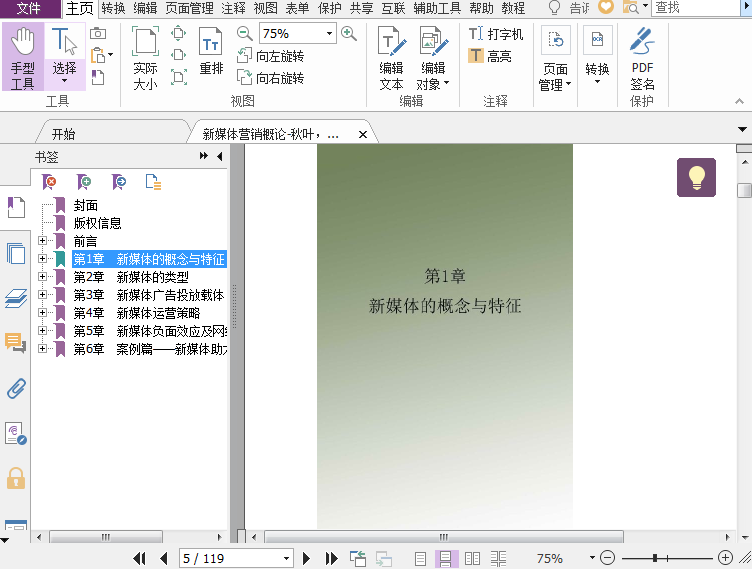Expand the bookmarks panel double-arrow
Viewport: 752px width, 569px height.
[x=204, y=156]
